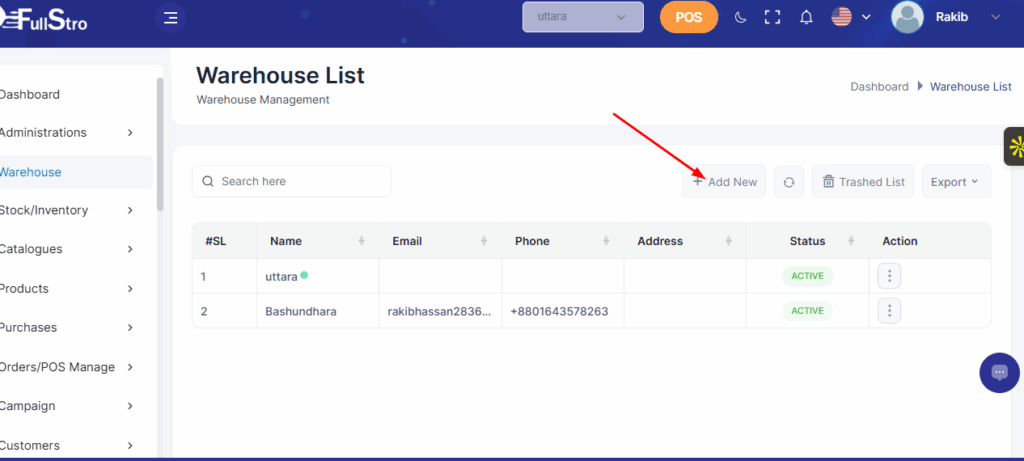
Task: Click the refresh list icon button
Action: (x=789, y=182)
